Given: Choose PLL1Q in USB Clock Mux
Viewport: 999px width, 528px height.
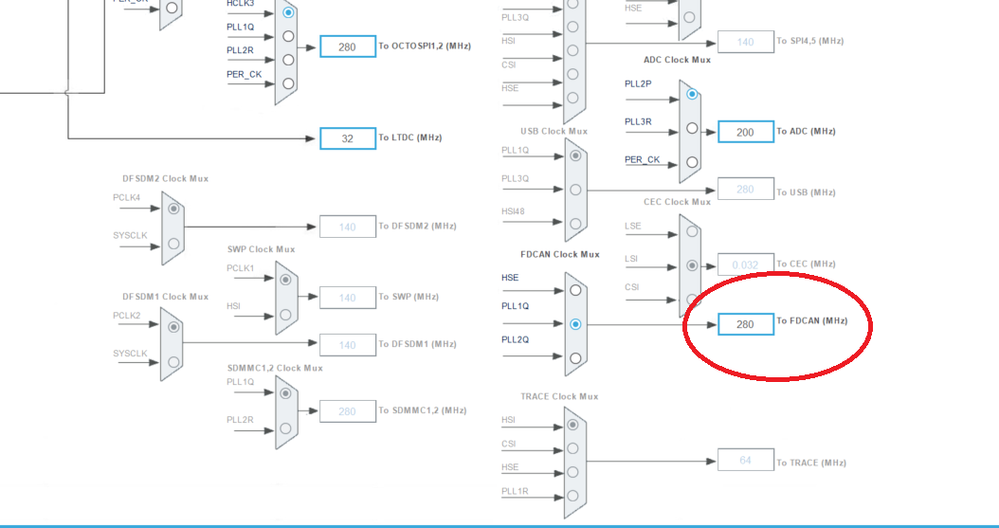Looking at the screenshot, I should (x=576, y=155).
